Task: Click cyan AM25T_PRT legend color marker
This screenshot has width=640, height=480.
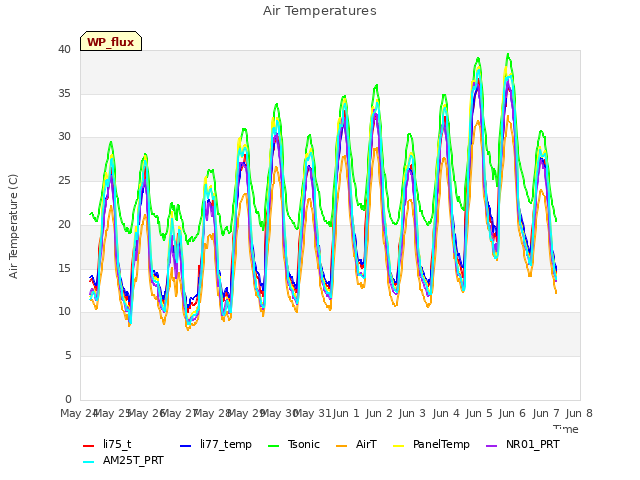Action: pyautogui.click(x=89, y=462)
